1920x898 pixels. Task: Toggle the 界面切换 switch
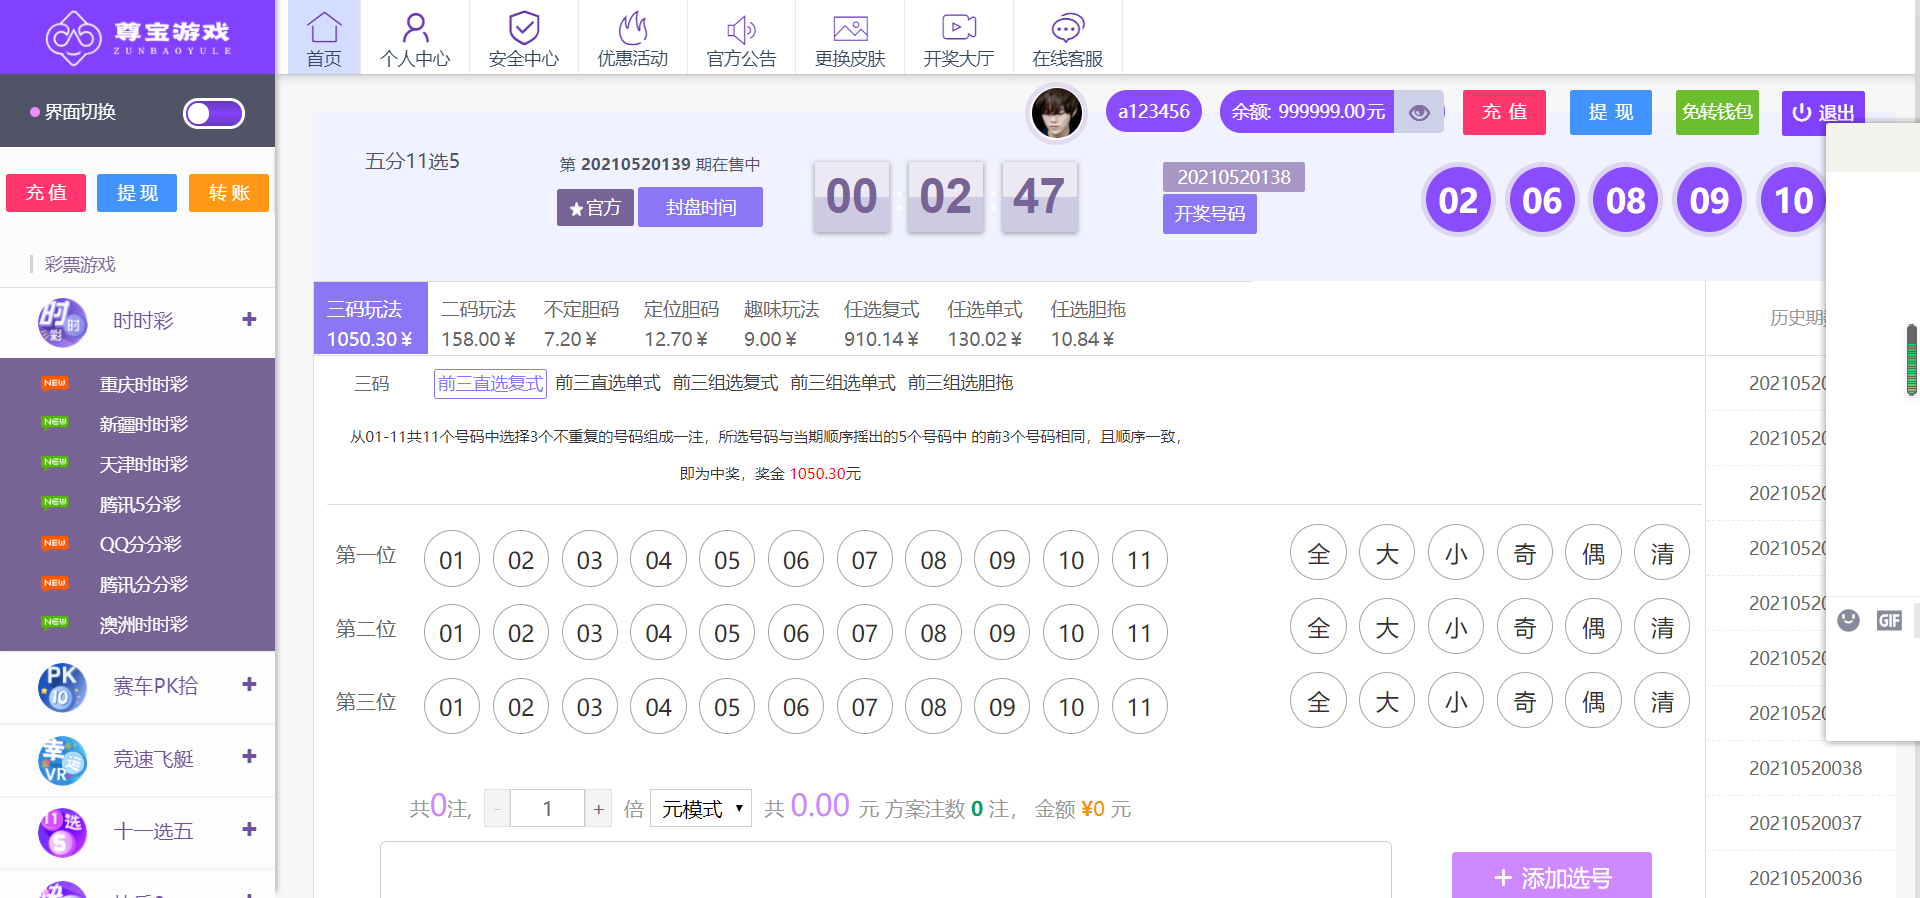214,113
